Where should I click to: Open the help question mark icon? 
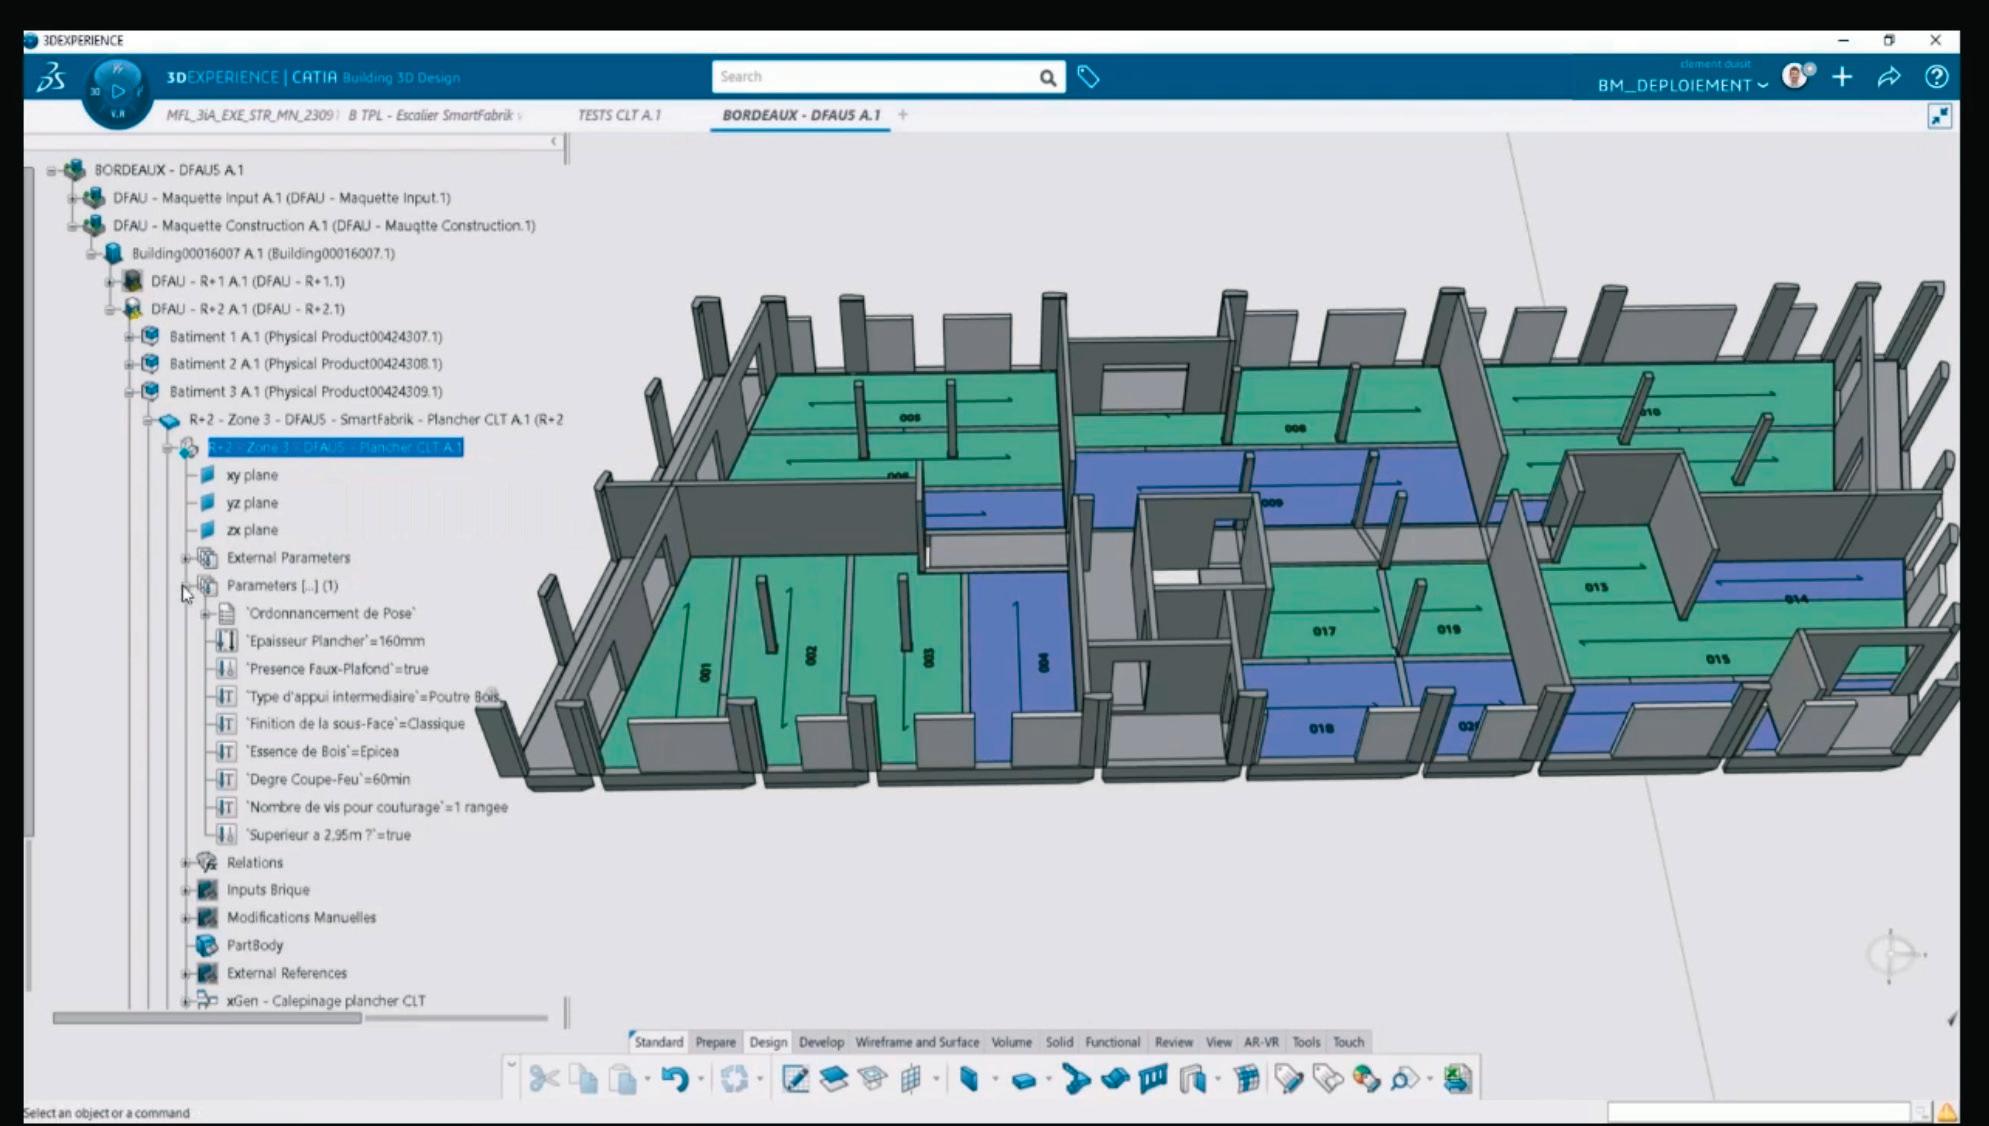click(1936, 77)
